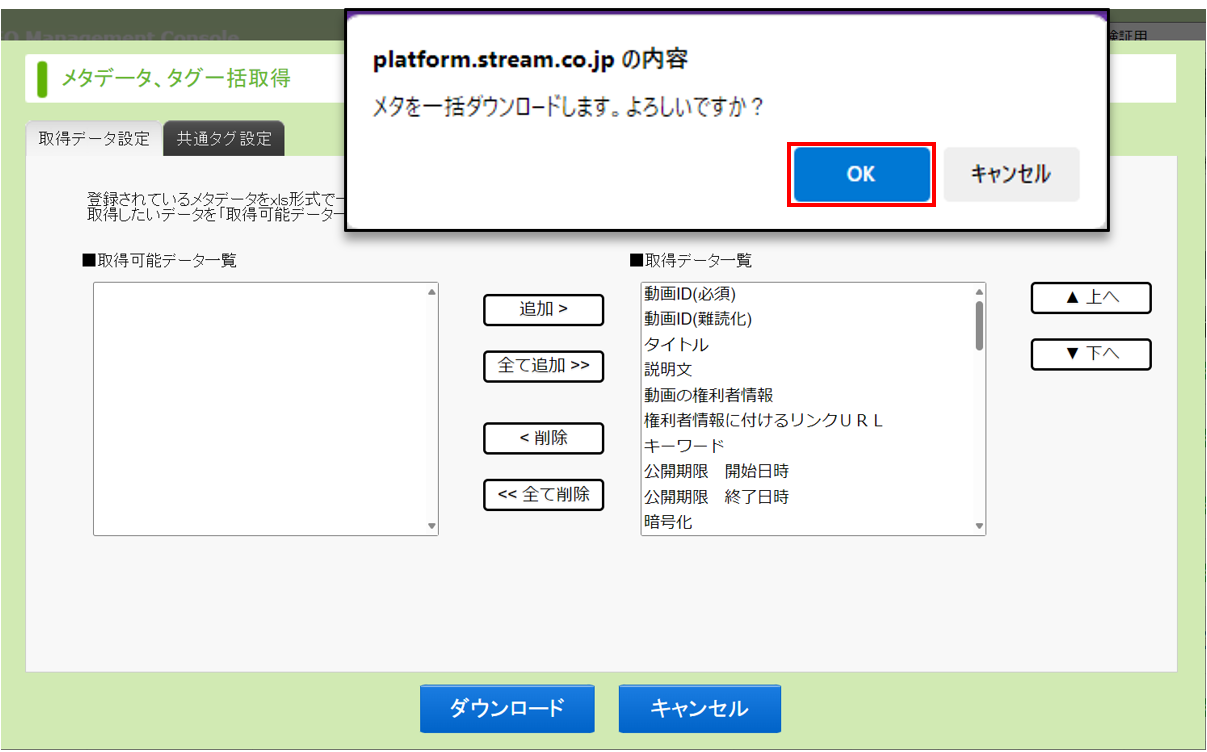The width and height of the screenshot is (1207, 752).
Task: Select 暗号化 in the data list
Action: coord(668,522)
